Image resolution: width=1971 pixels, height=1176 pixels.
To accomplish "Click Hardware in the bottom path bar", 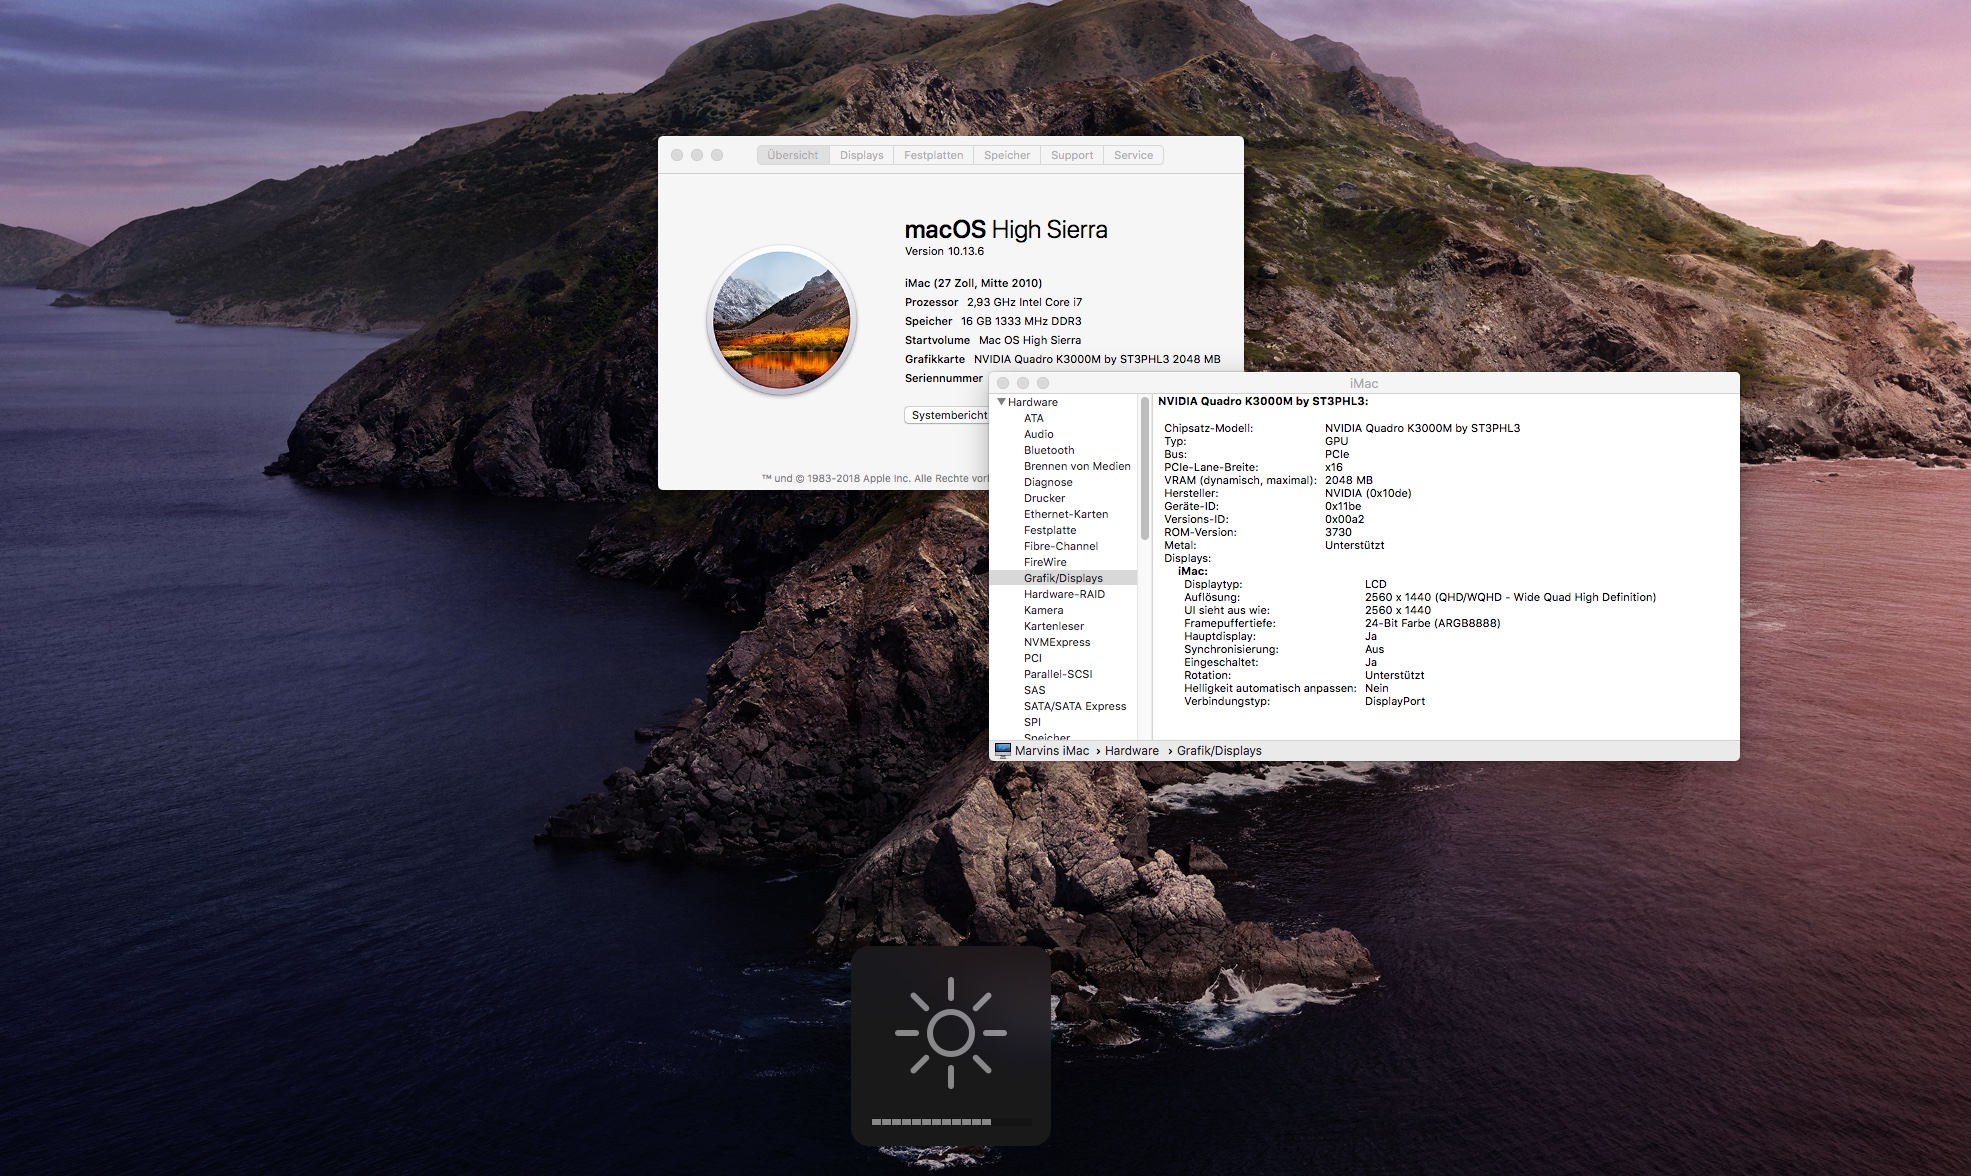I will pyautogui.click(x=1131, y=751).
